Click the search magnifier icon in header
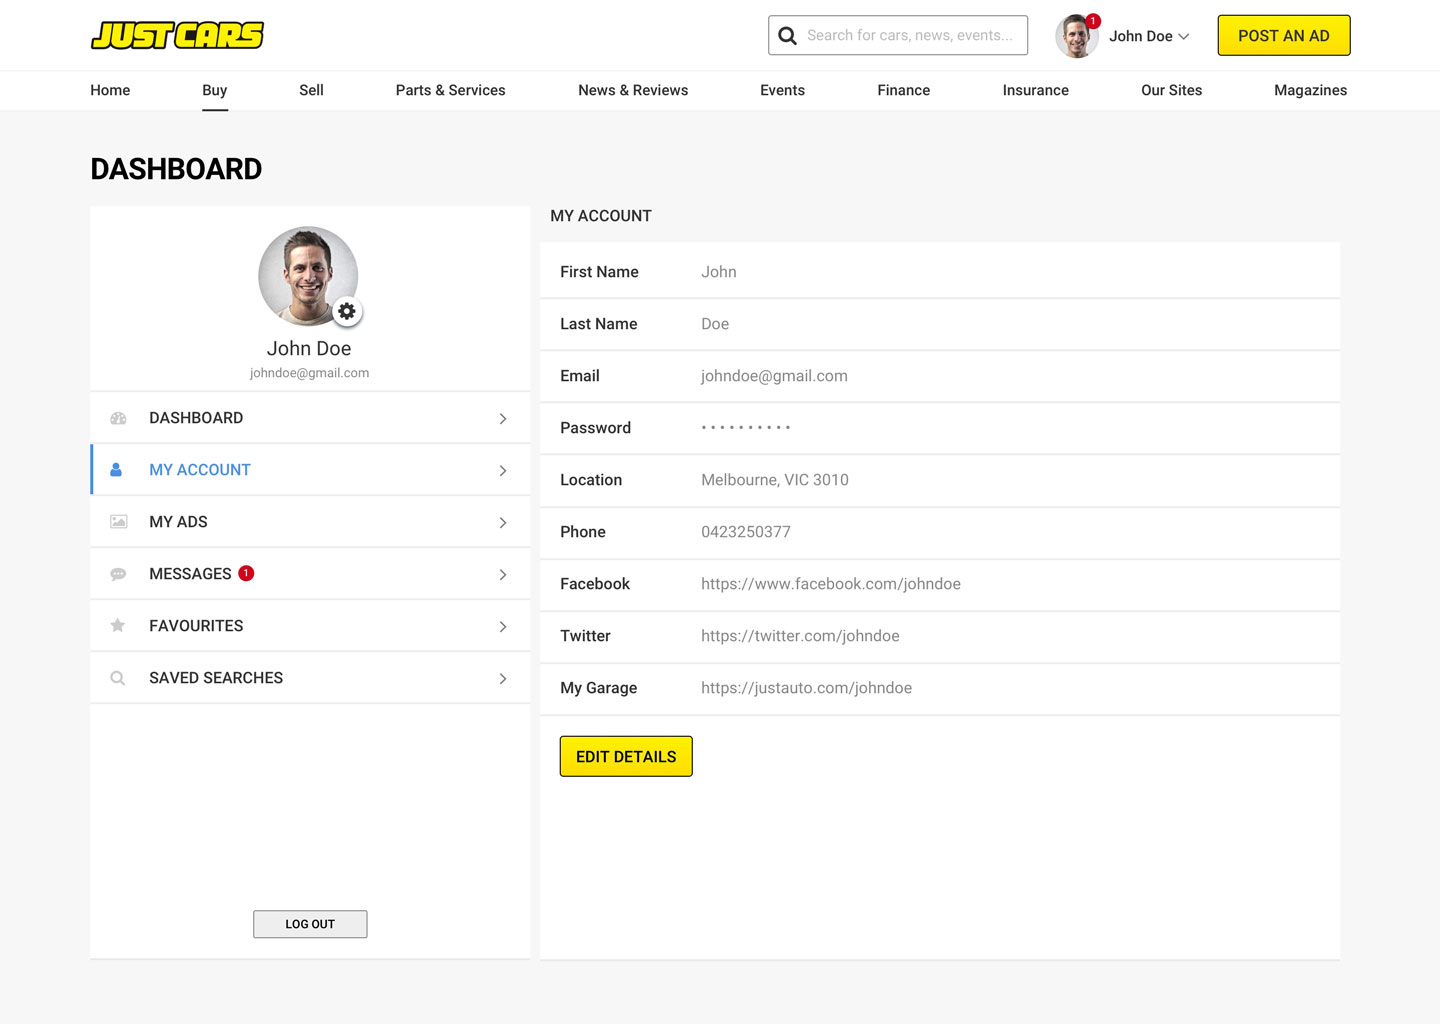Image resolution: width=1440 pixels, height=1024 pixels. (x=788, y=36)
